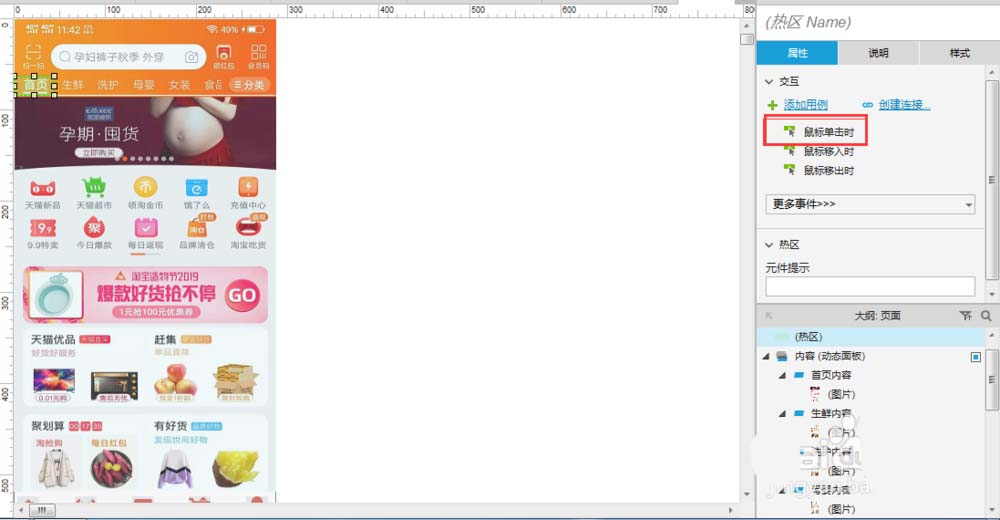Screen dimensions: 1000x520
Task: Switch to the 说明 tab
Action: pos(878,53)
